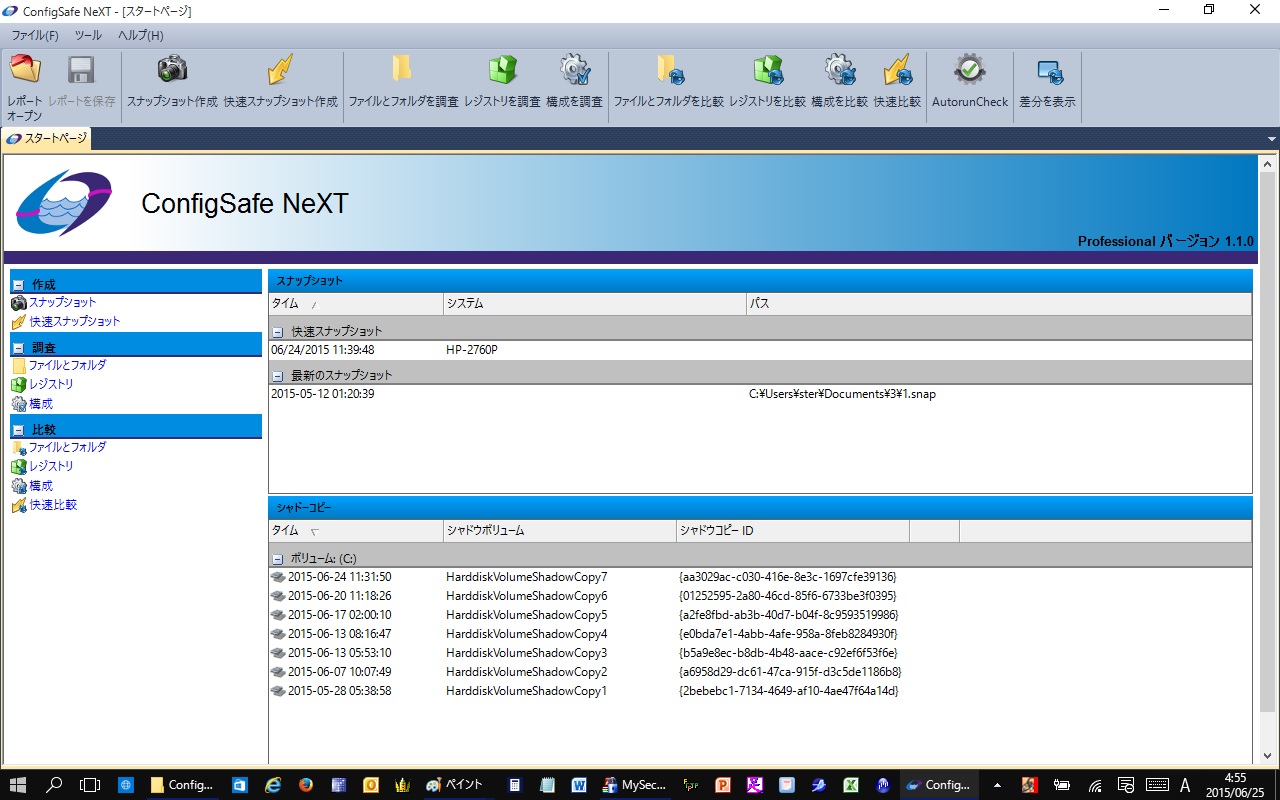Select the スタートページ tab
Viewport: 1280px width, 800px height.
(x=47, y=139)
